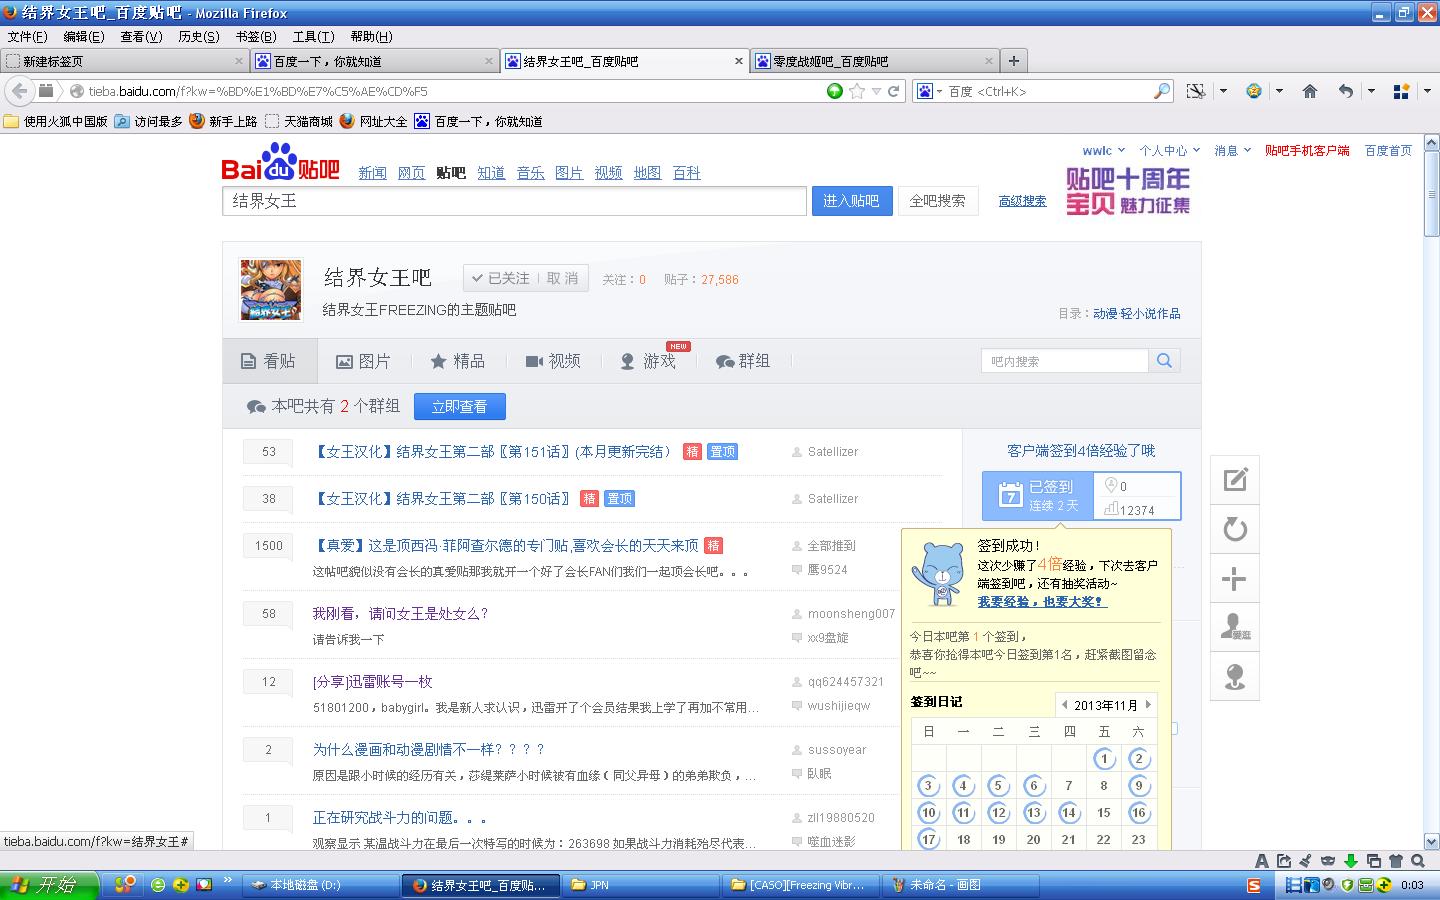Go to the next month in the sign-in calendar

tap(1148, 704)
